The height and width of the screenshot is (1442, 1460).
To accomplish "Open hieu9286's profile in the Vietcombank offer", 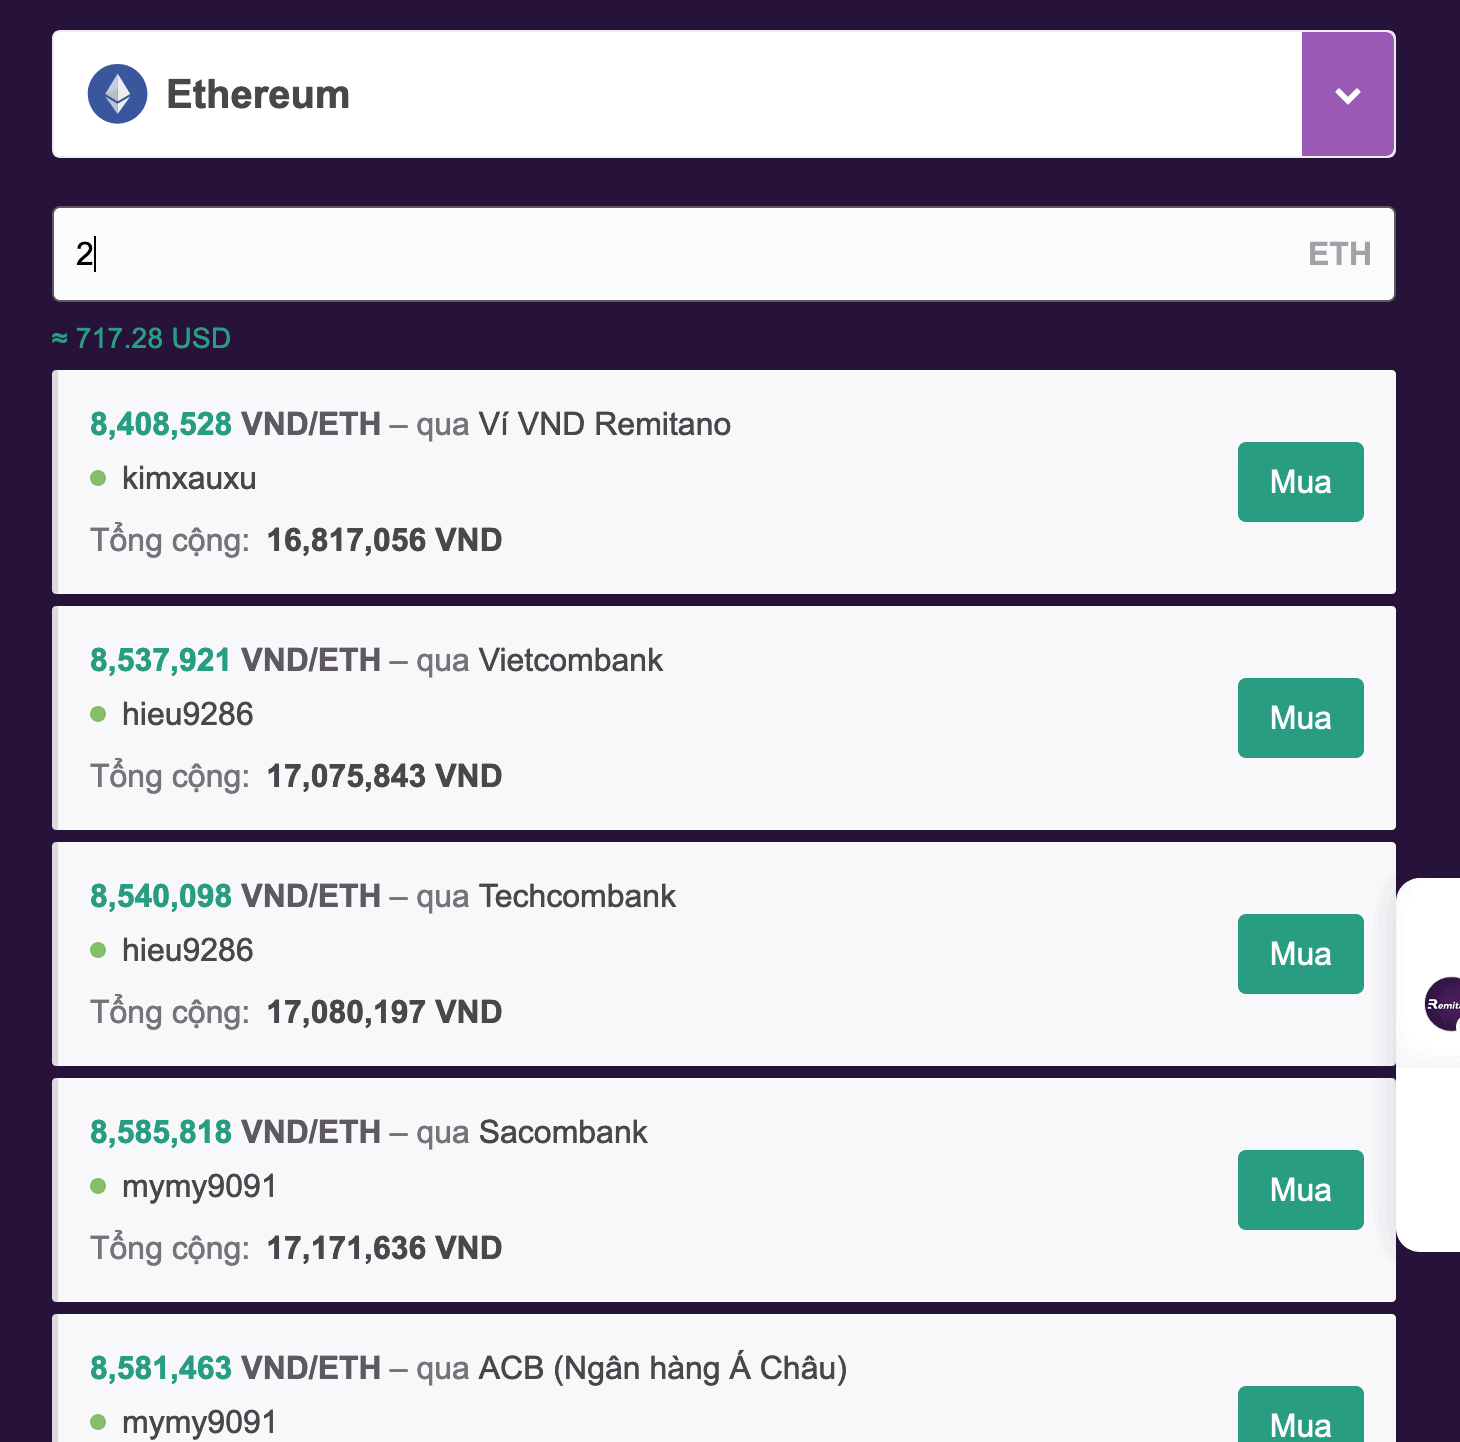I will pyautogui.click(x=187, y=714).
